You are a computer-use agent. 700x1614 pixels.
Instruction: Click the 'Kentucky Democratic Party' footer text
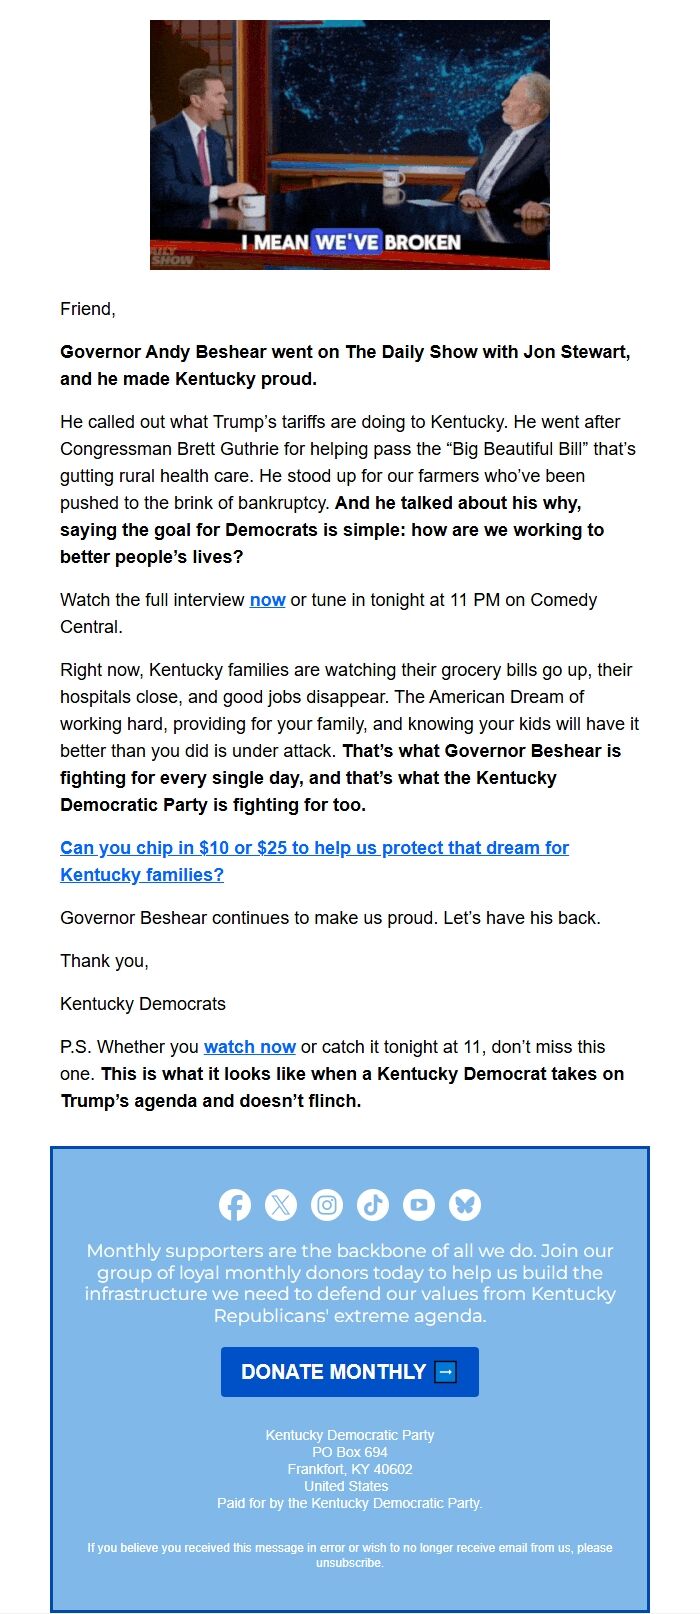(349, 1434)
